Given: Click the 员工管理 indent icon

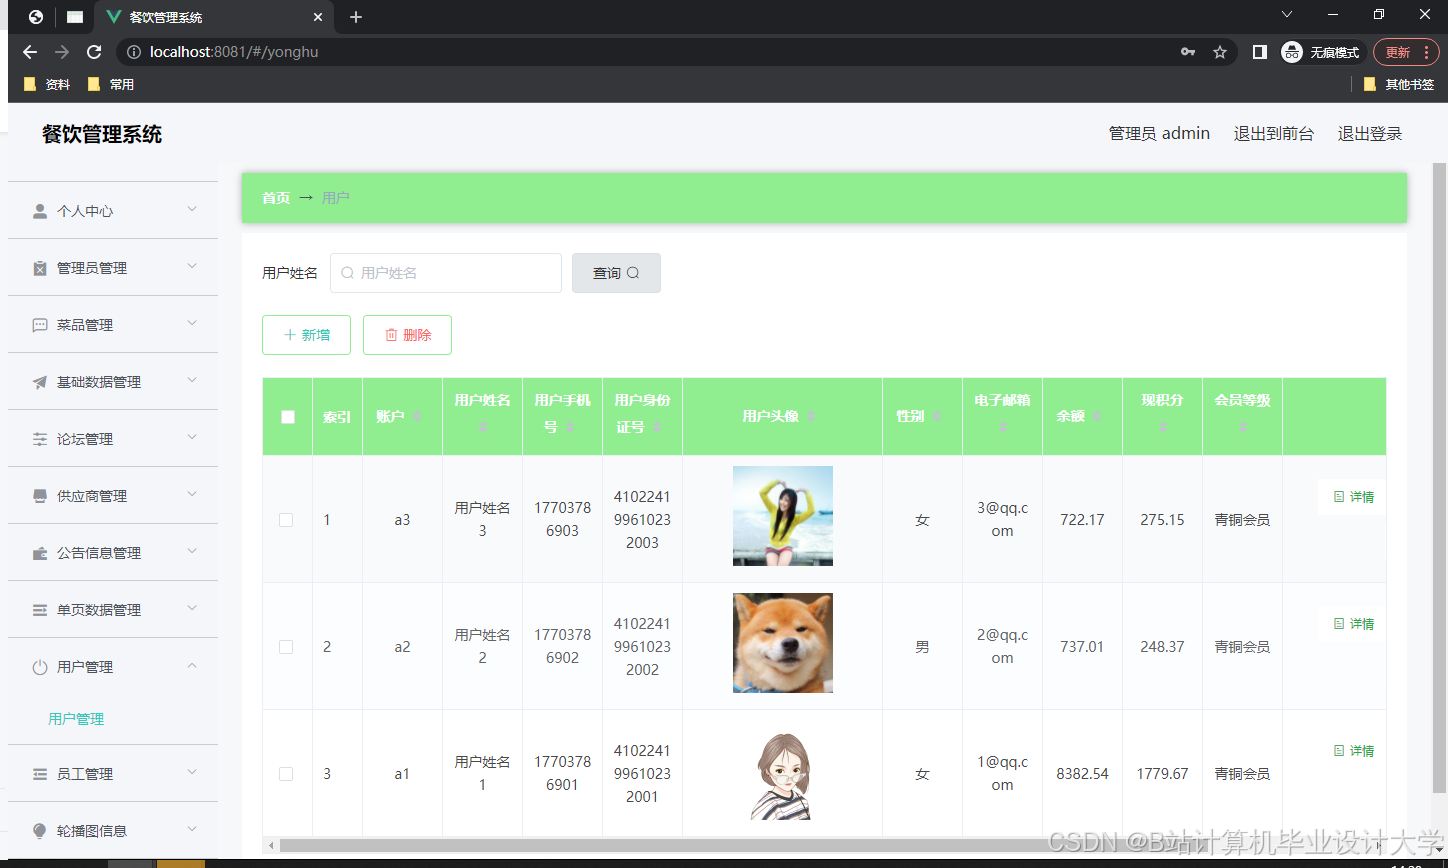Looking at the screenshot, I should (40, 774).
